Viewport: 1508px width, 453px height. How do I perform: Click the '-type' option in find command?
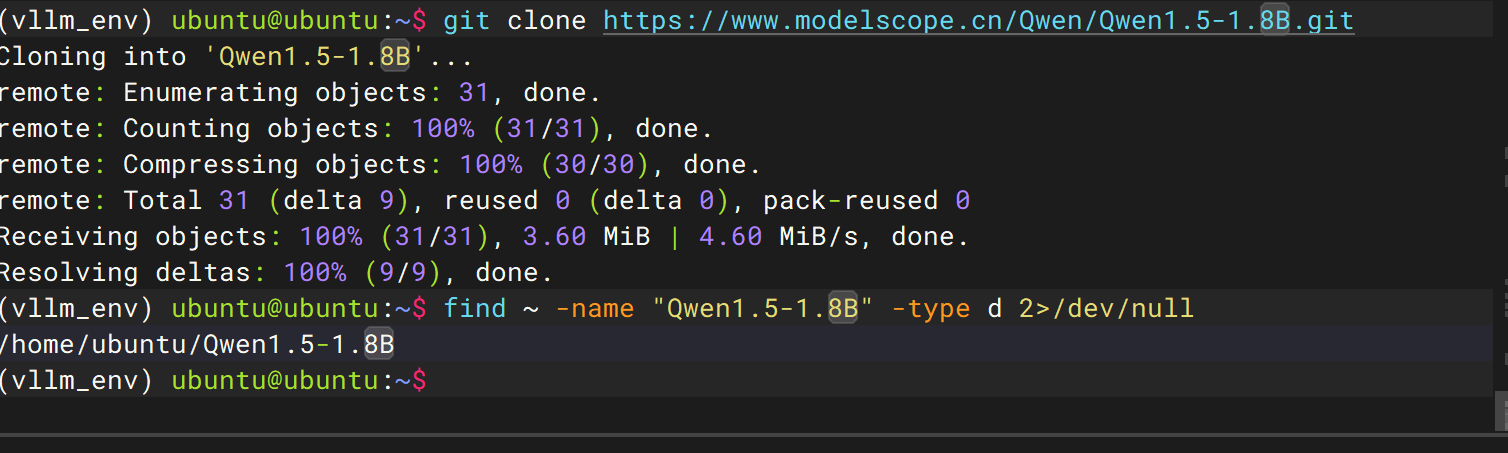930,308
